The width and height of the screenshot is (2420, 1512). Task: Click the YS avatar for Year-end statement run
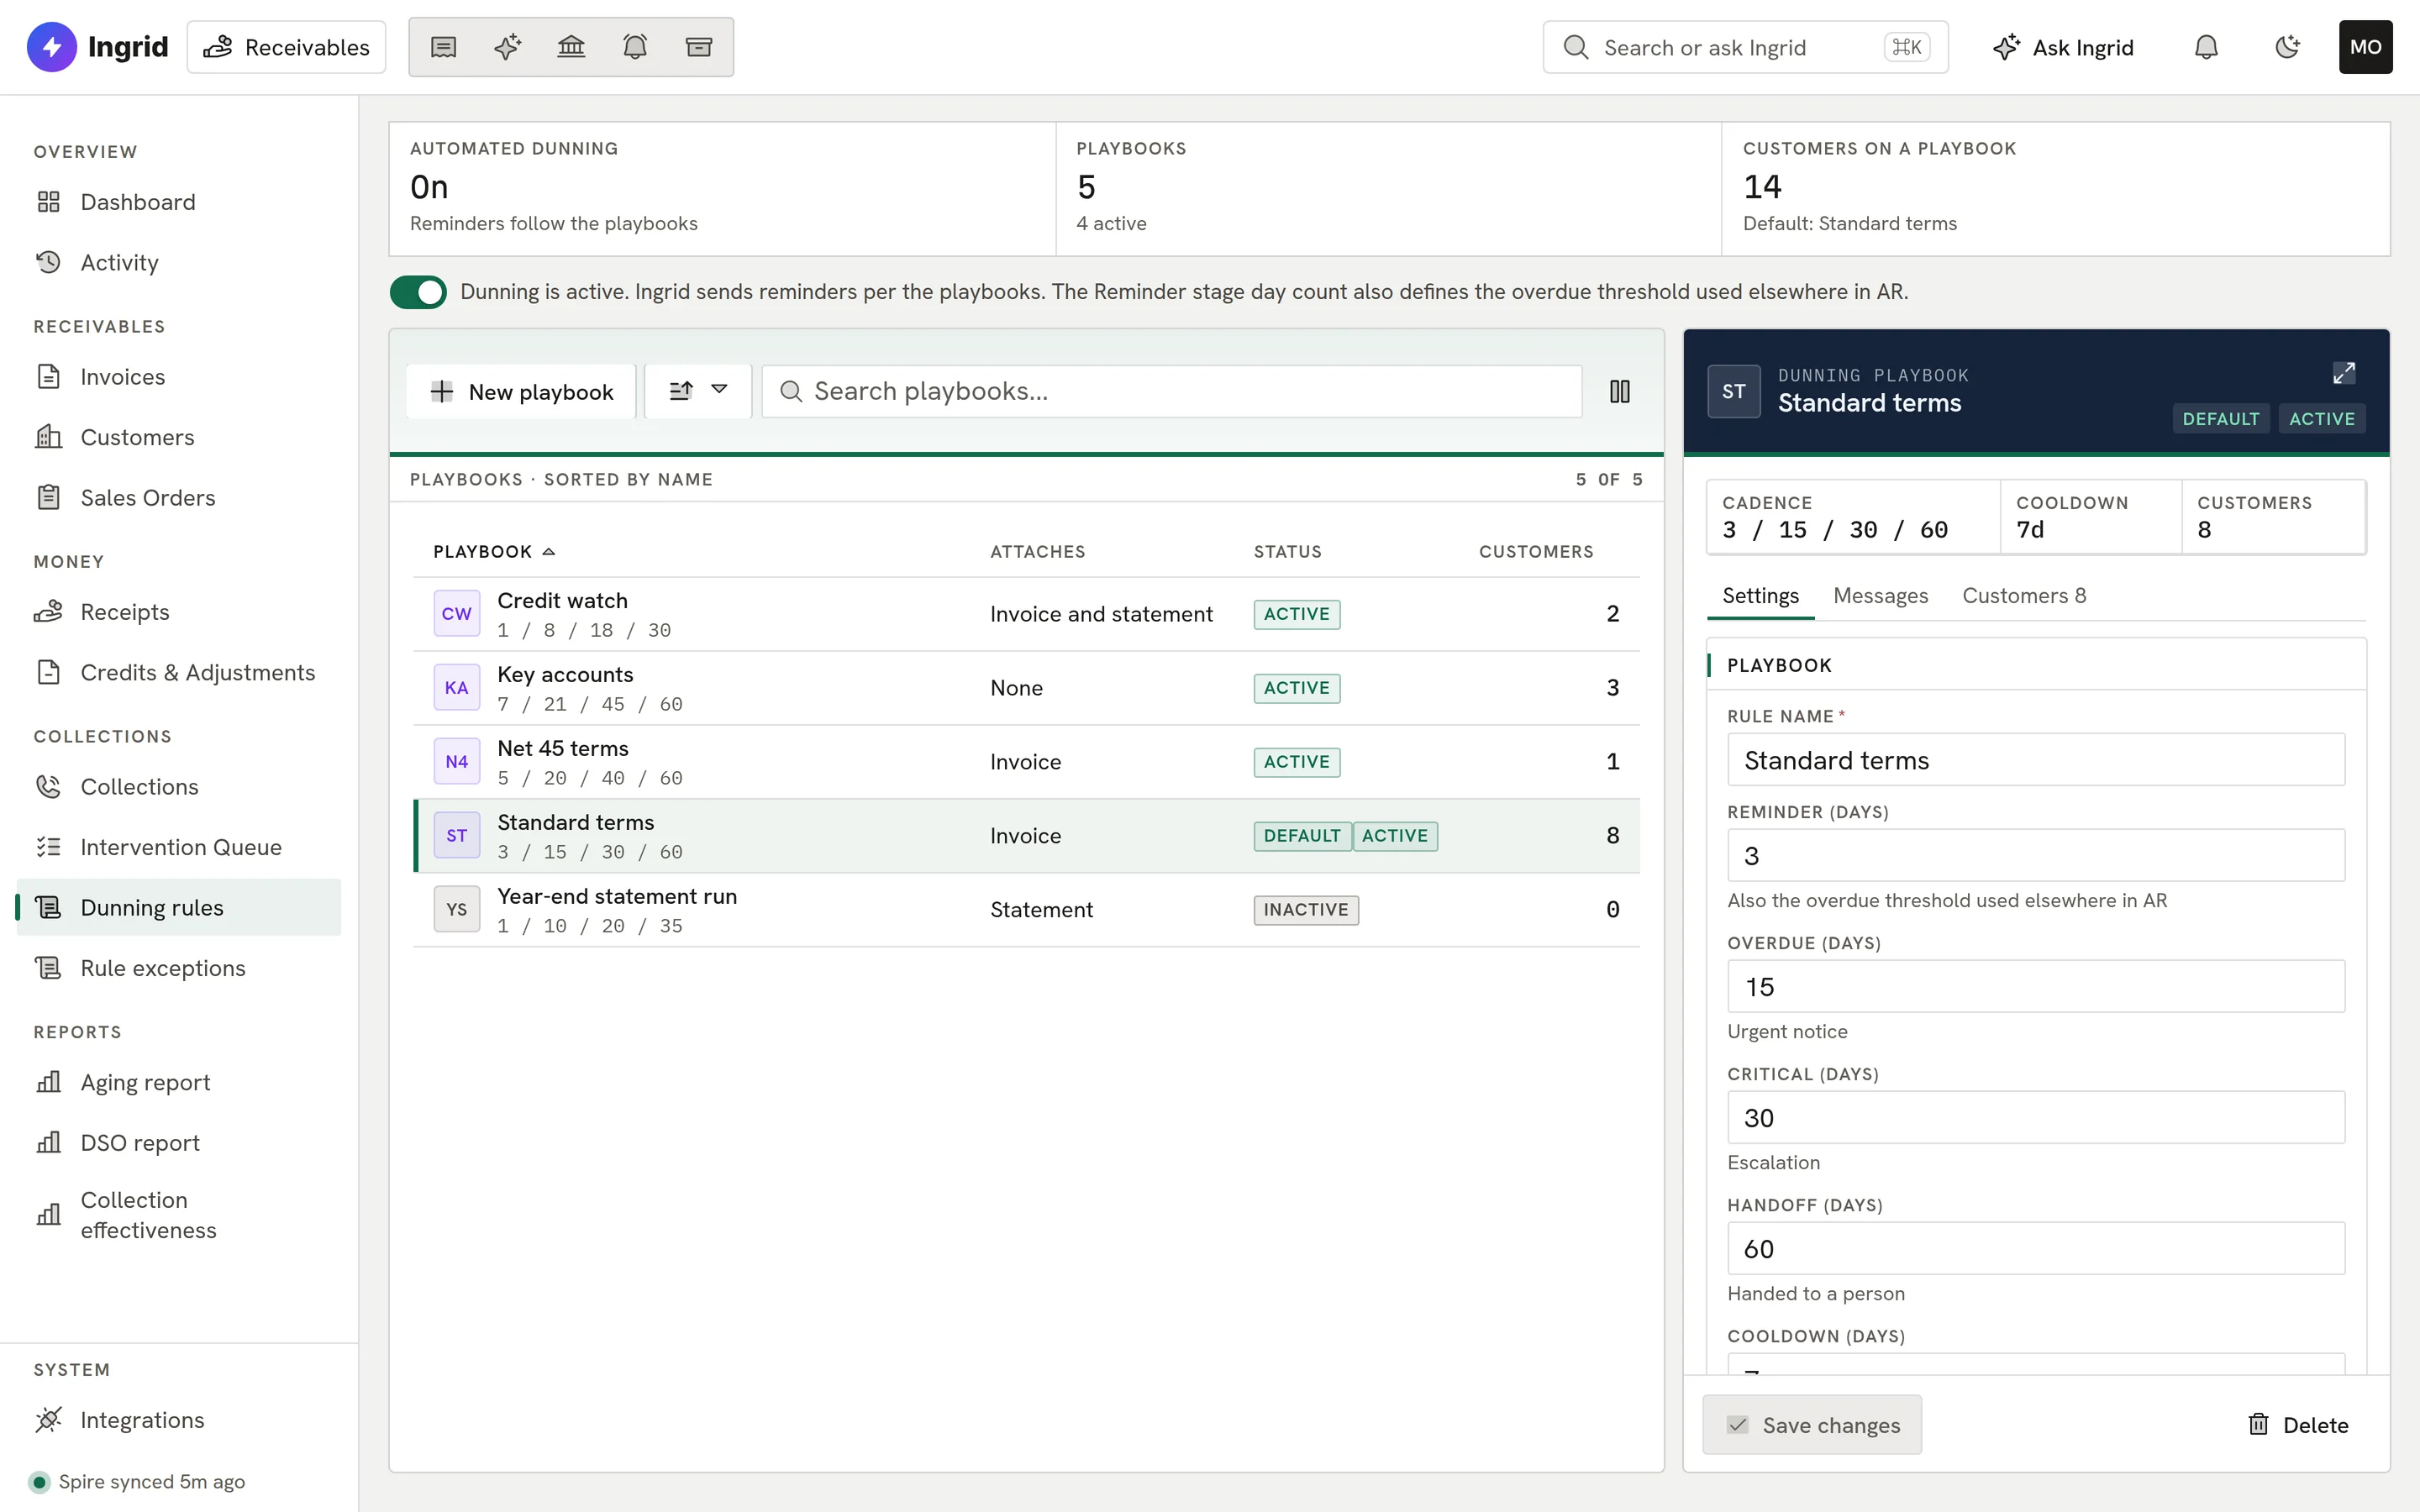click(x=457, y=909)
